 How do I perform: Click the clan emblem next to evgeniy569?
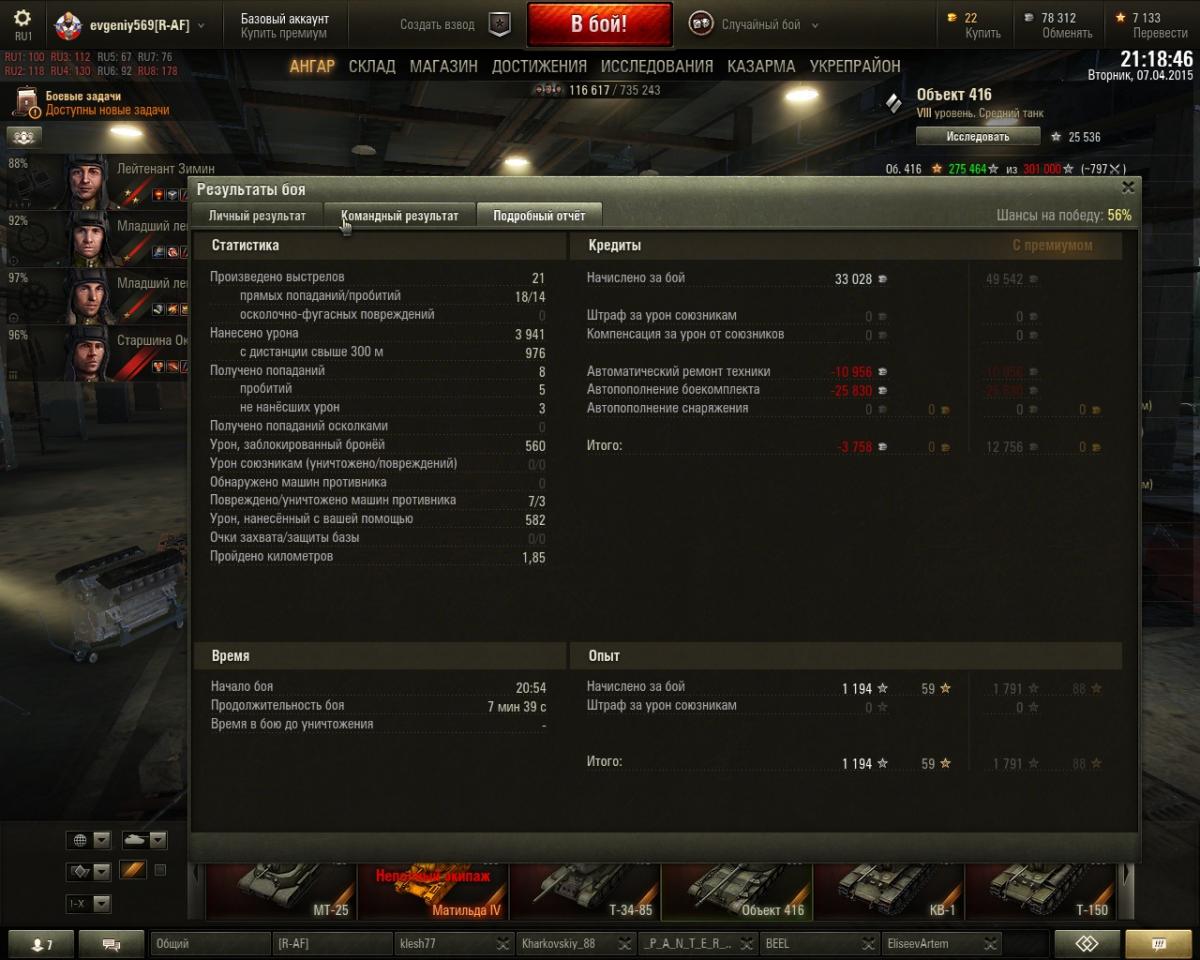pos(68,26)
